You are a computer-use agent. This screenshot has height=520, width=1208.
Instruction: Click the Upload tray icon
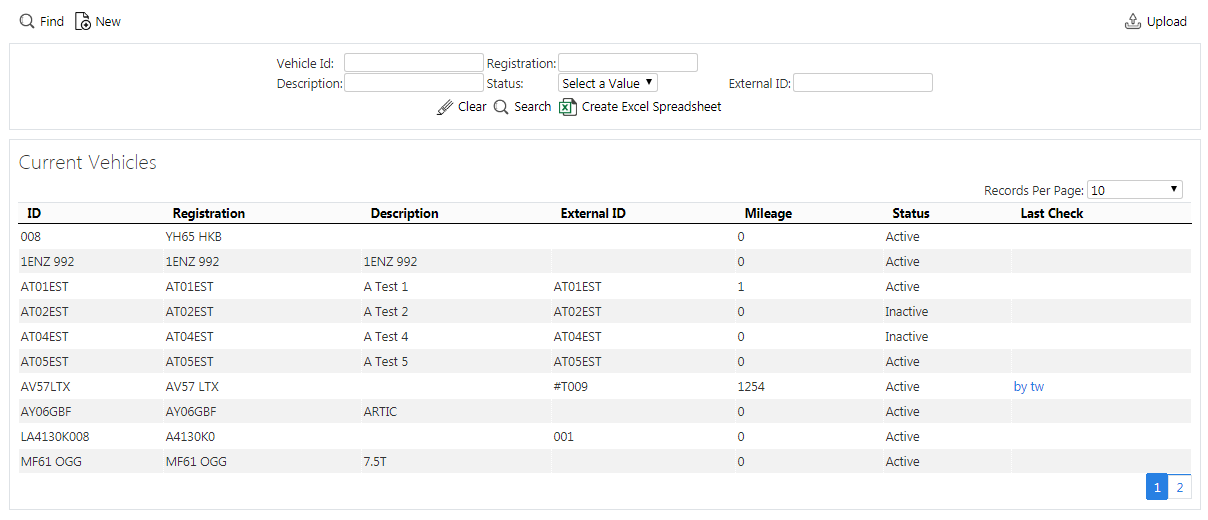pyautogui.click(x=1133, y=21)
